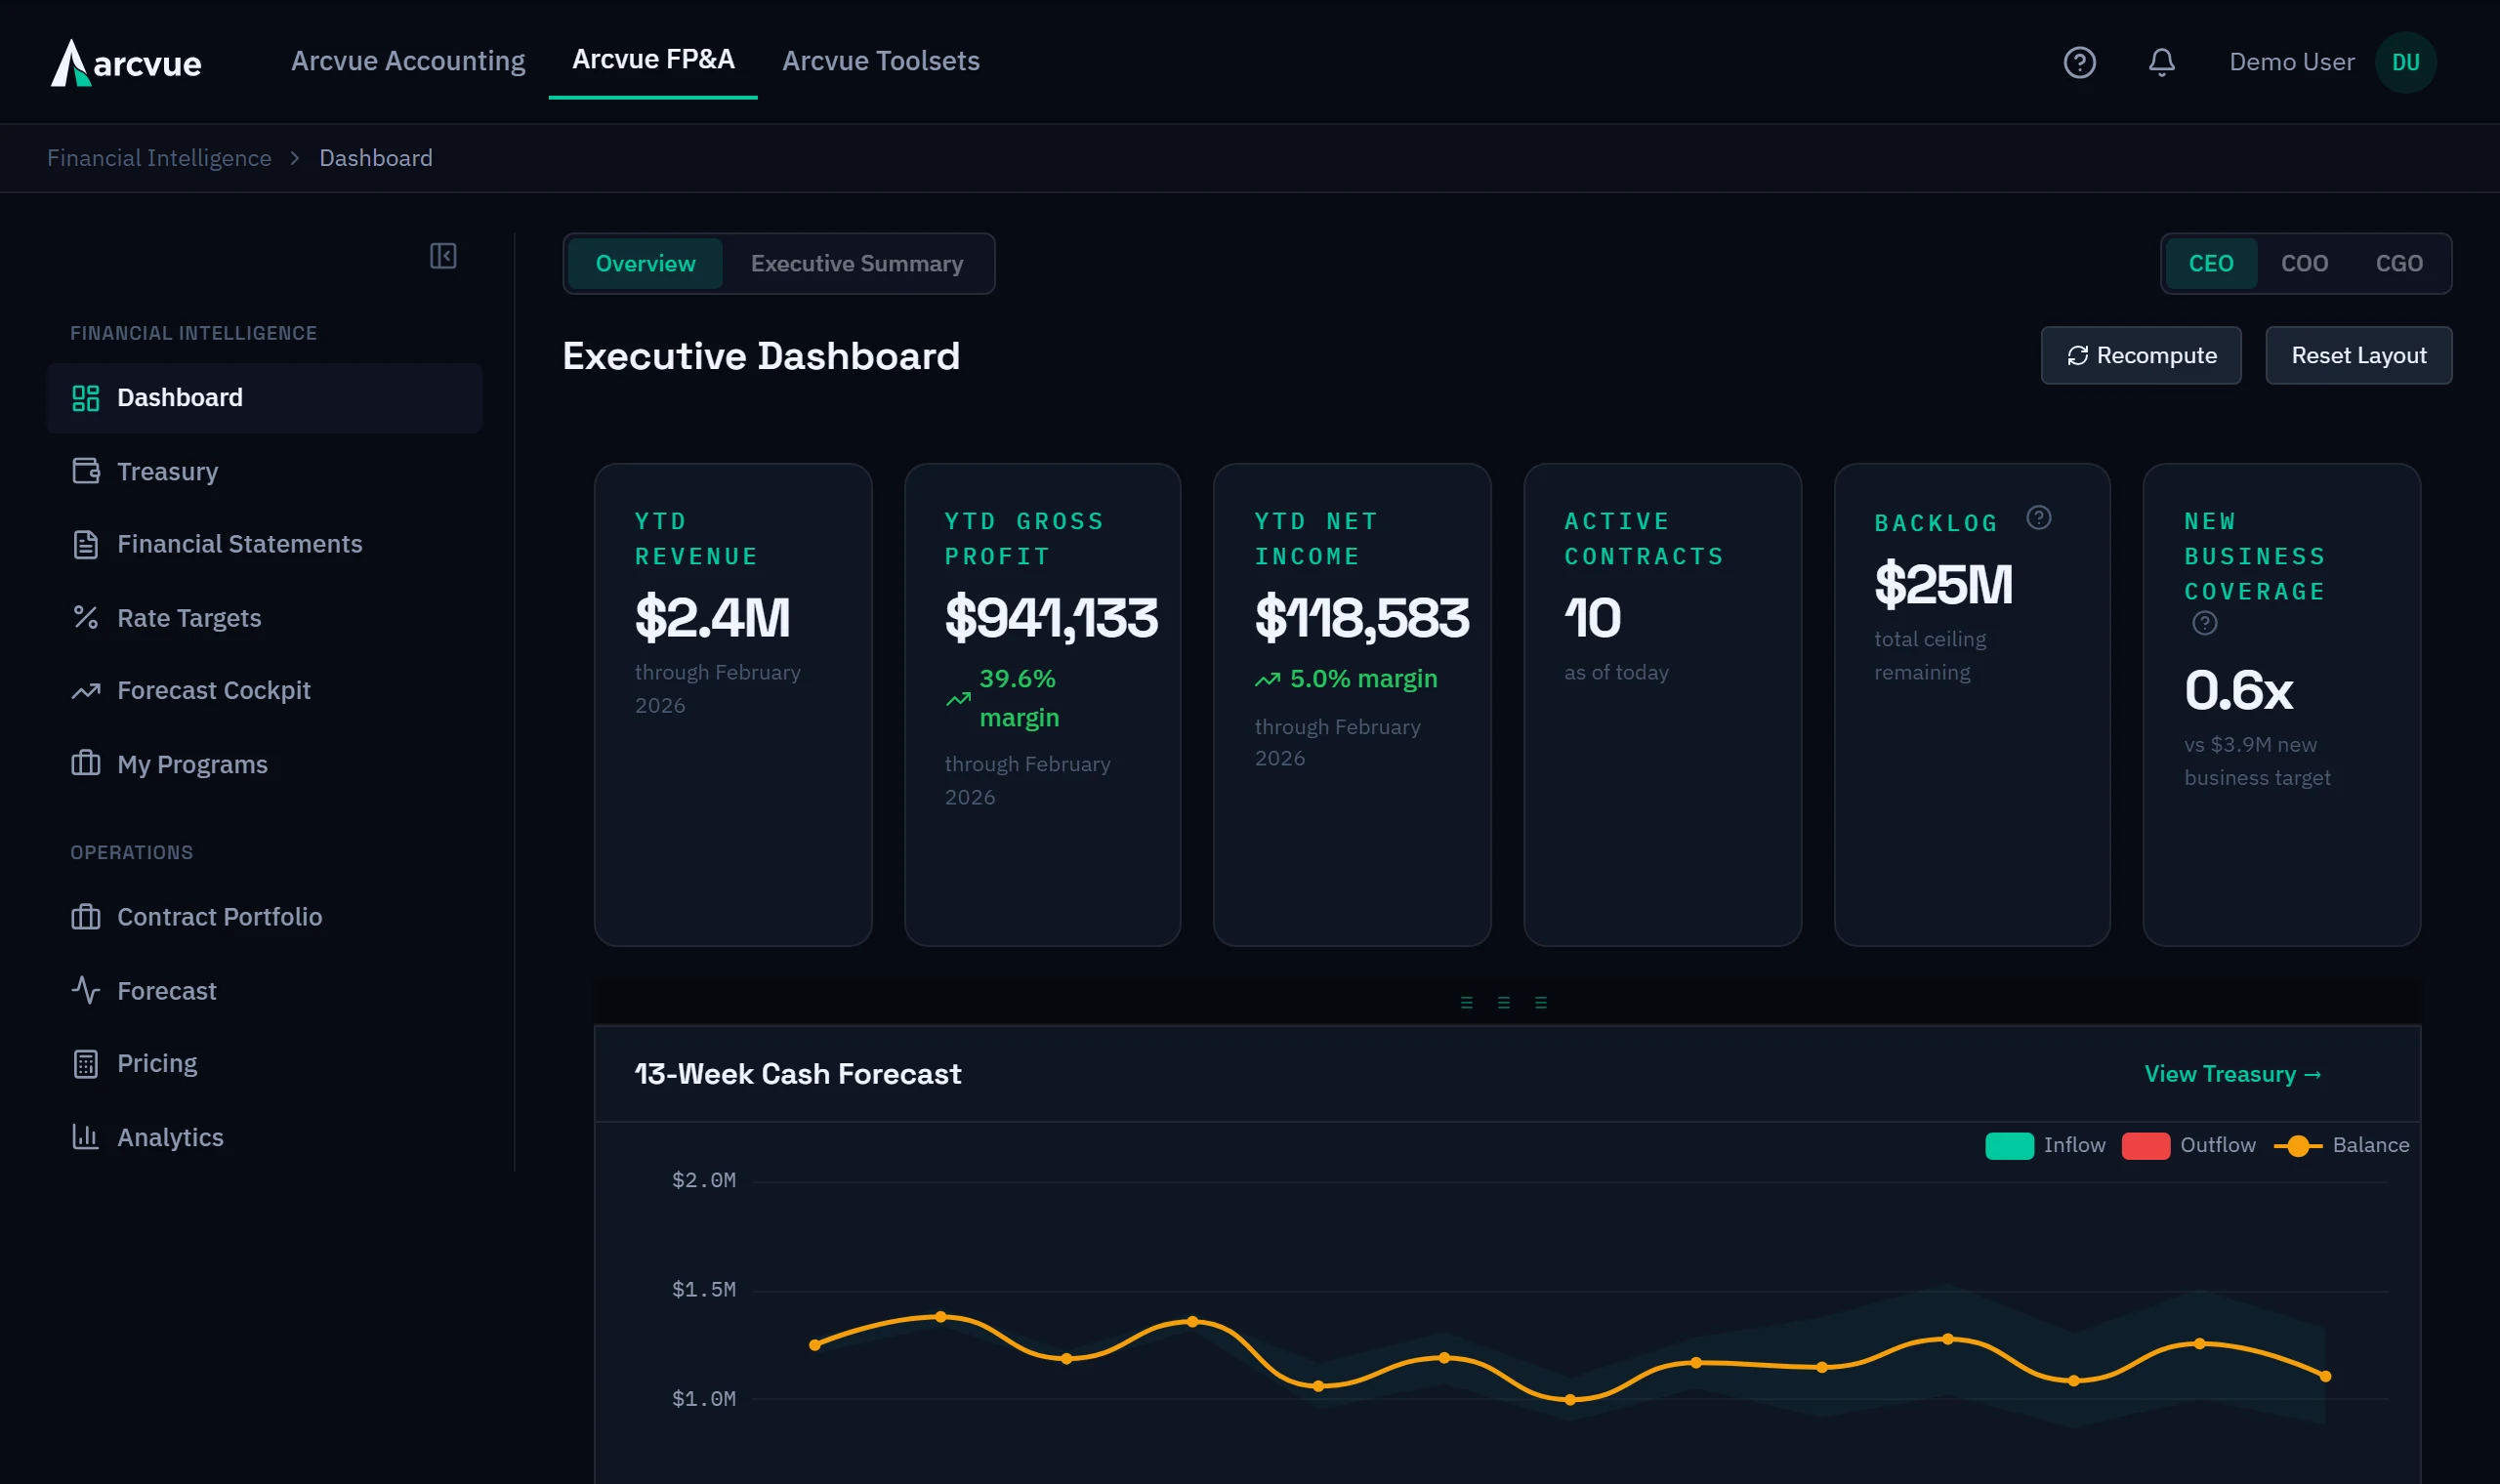The height and width of the screenshot is (1484, 2500).
Task: Click the Recompute refresh icon
Action: [2077, 356]
